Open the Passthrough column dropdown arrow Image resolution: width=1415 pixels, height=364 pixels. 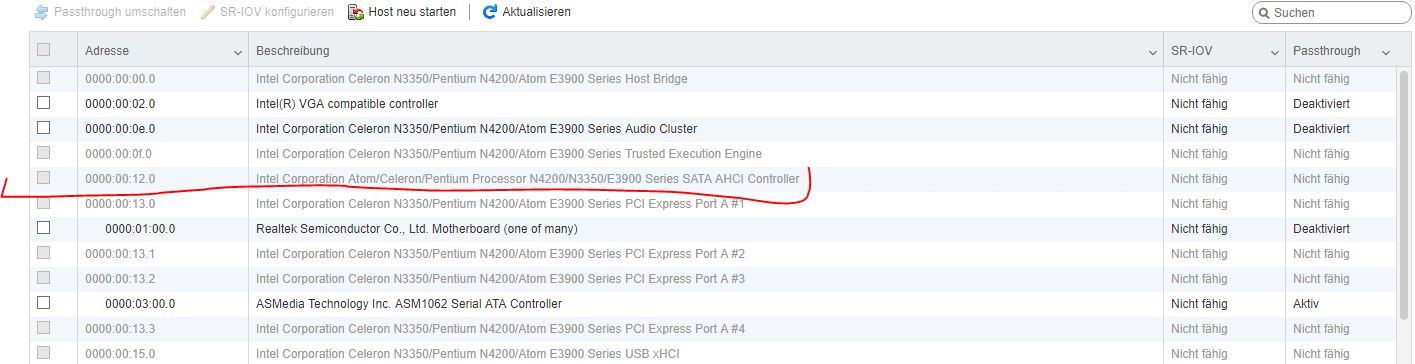tap(1386, 52)
